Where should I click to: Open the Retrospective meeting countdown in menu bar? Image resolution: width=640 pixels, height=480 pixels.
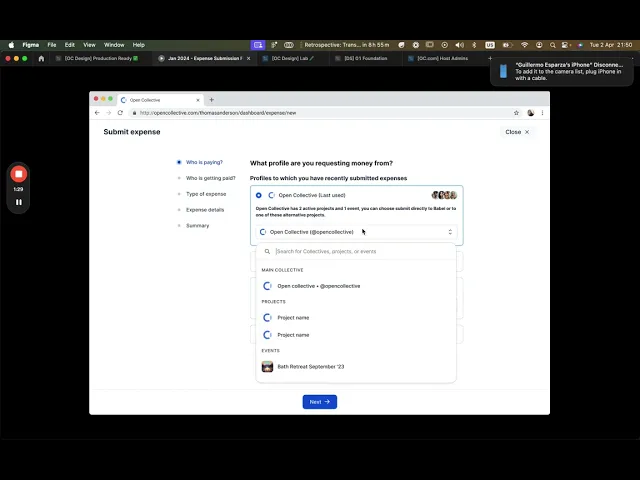pos(347,45)
